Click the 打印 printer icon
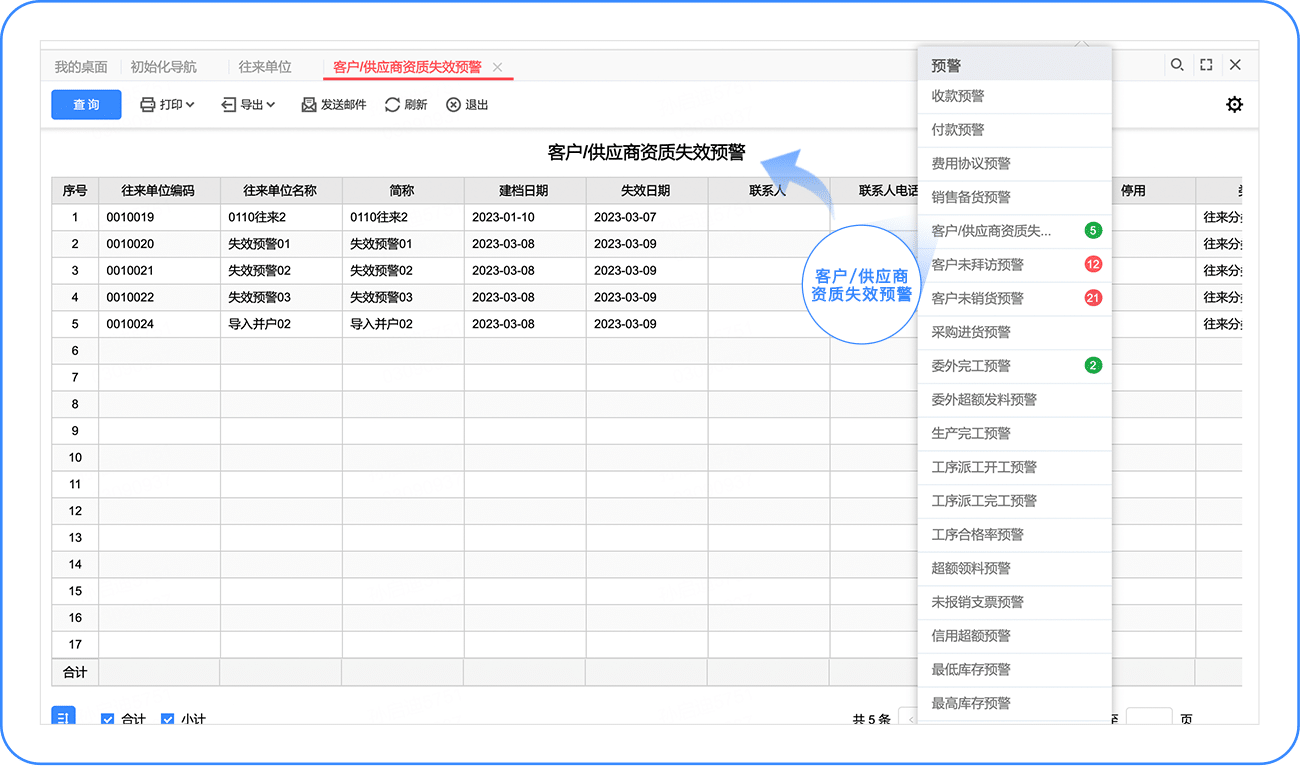Screen dimensions: 1300x766 (148, 105)
